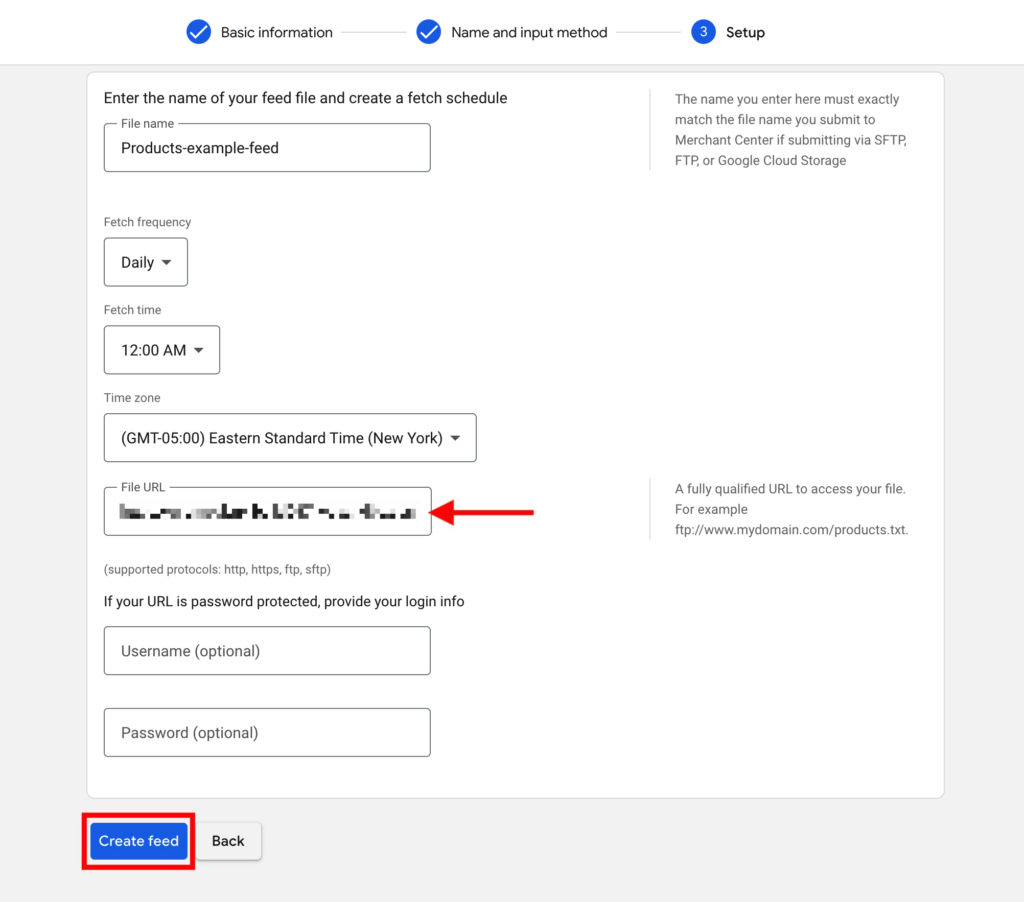Switch to the Name and input method step
Viewport: 1024px width, 902px height.
click(x=529, y=31)
